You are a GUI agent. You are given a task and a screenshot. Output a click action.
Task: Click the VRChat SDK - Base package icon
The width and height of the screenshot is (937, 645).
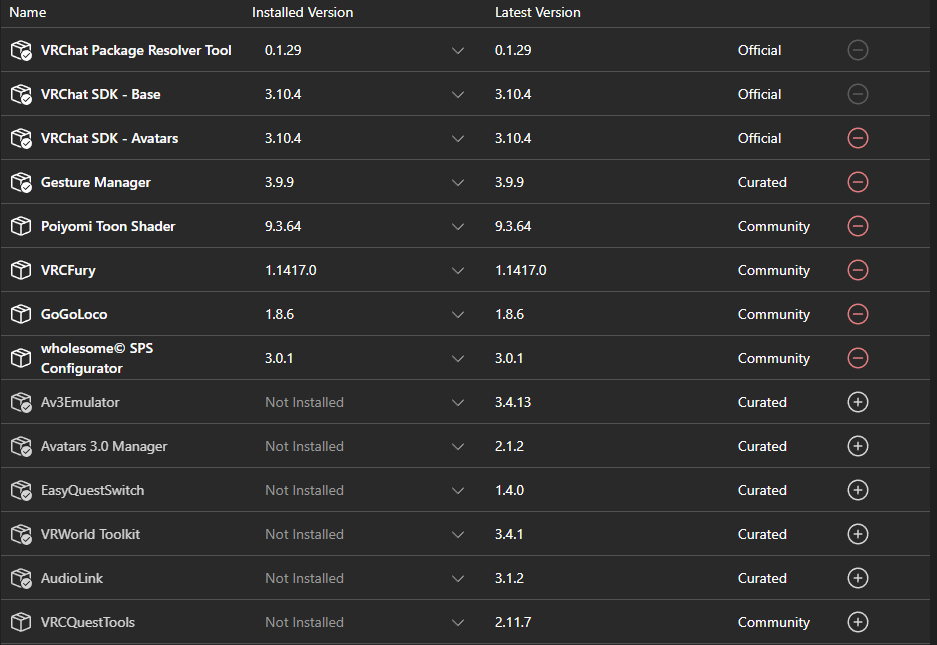pyautogui.click(x=21, y=94)
